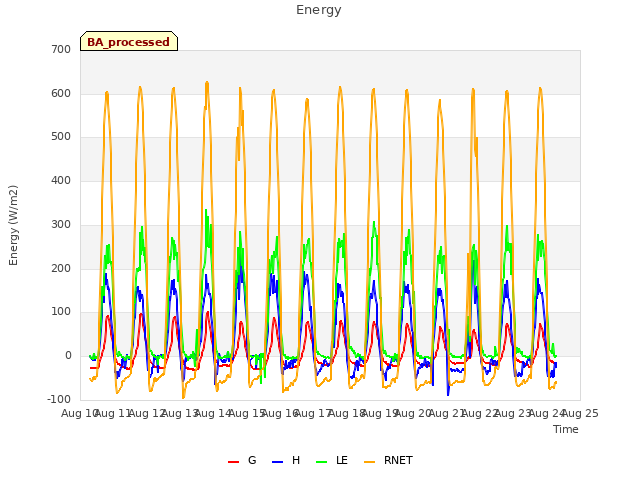Click the blue H legend swatch
This screenshot has width=640, height=480.
coord(278,462)
